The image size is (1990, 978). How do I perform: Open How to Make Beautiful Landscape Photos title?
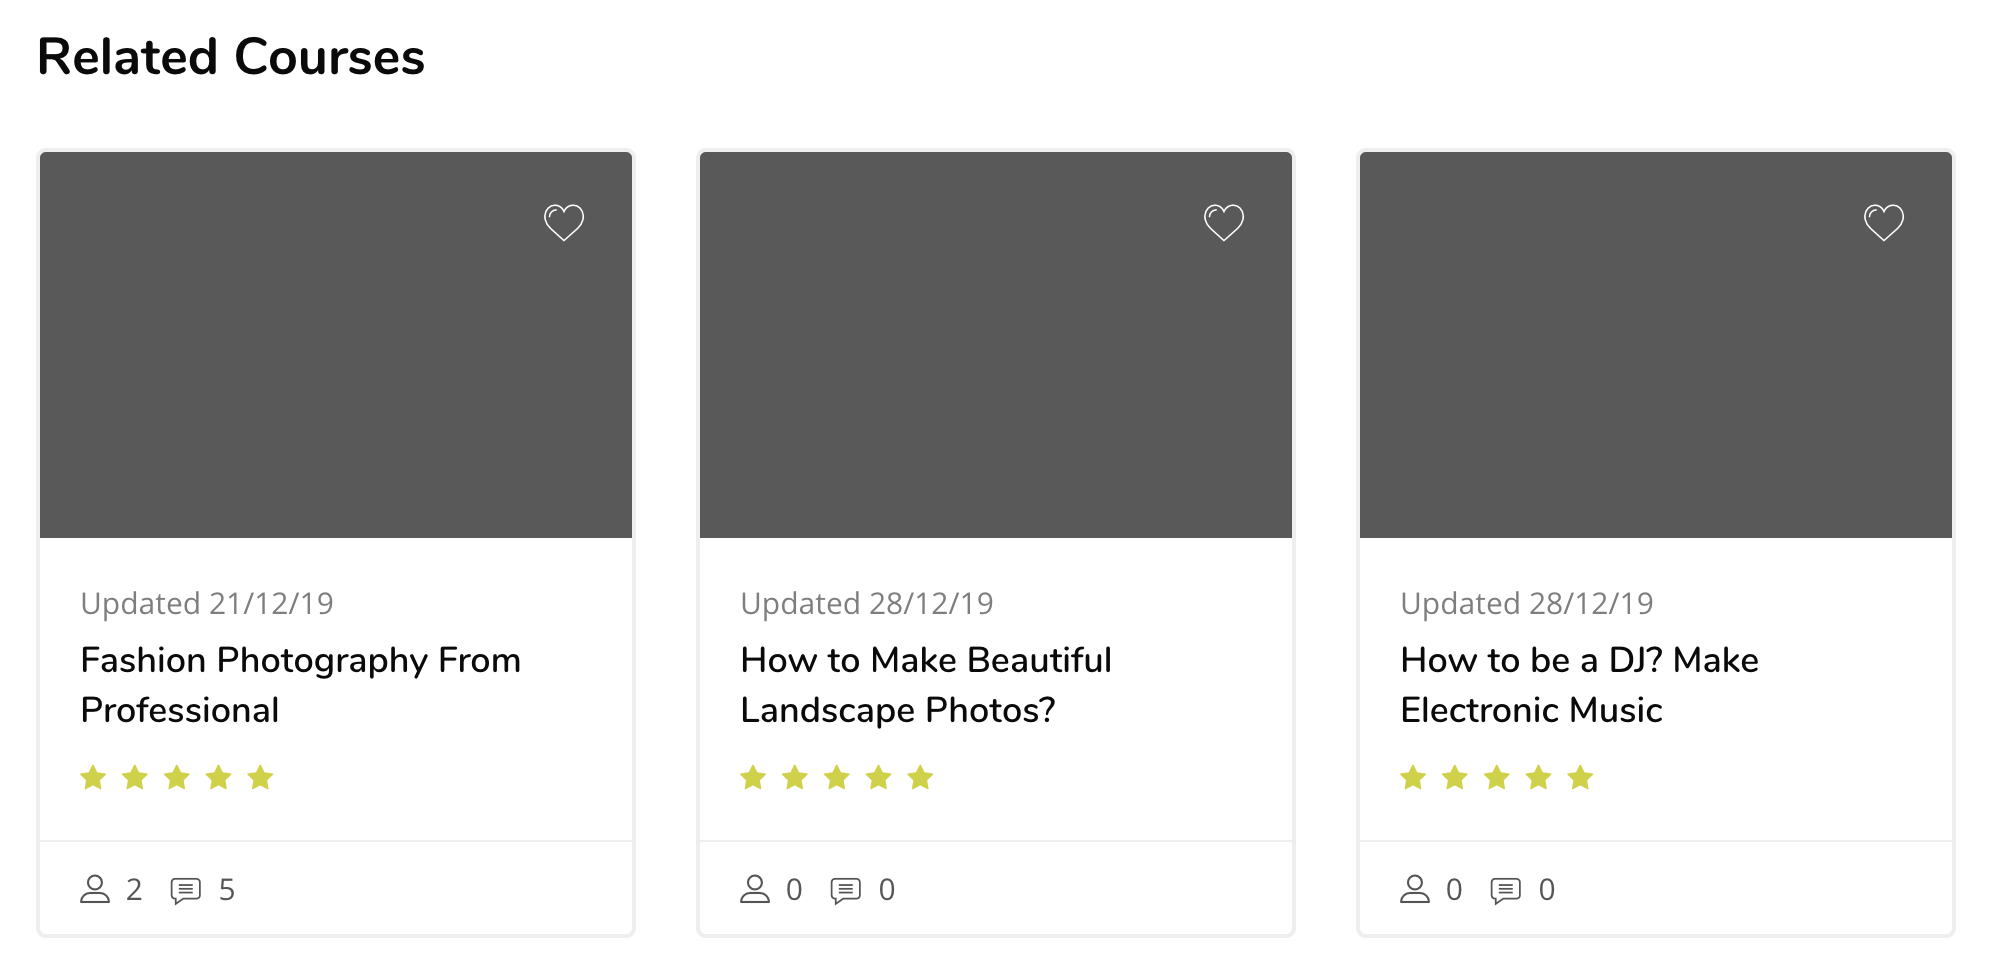click(x=926, y=685)
